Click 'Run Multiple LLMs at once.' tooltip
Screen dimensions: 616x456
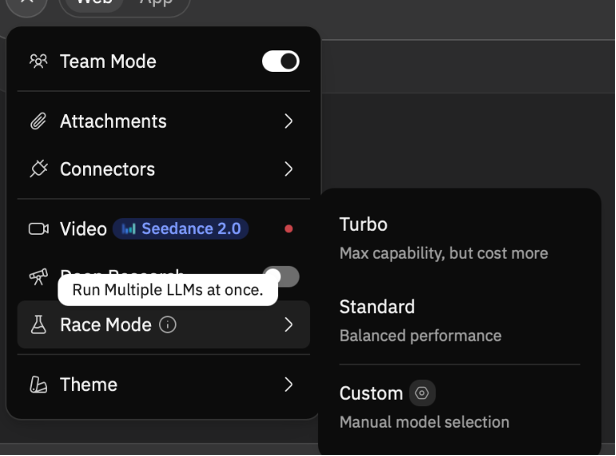tap(168, 290)
